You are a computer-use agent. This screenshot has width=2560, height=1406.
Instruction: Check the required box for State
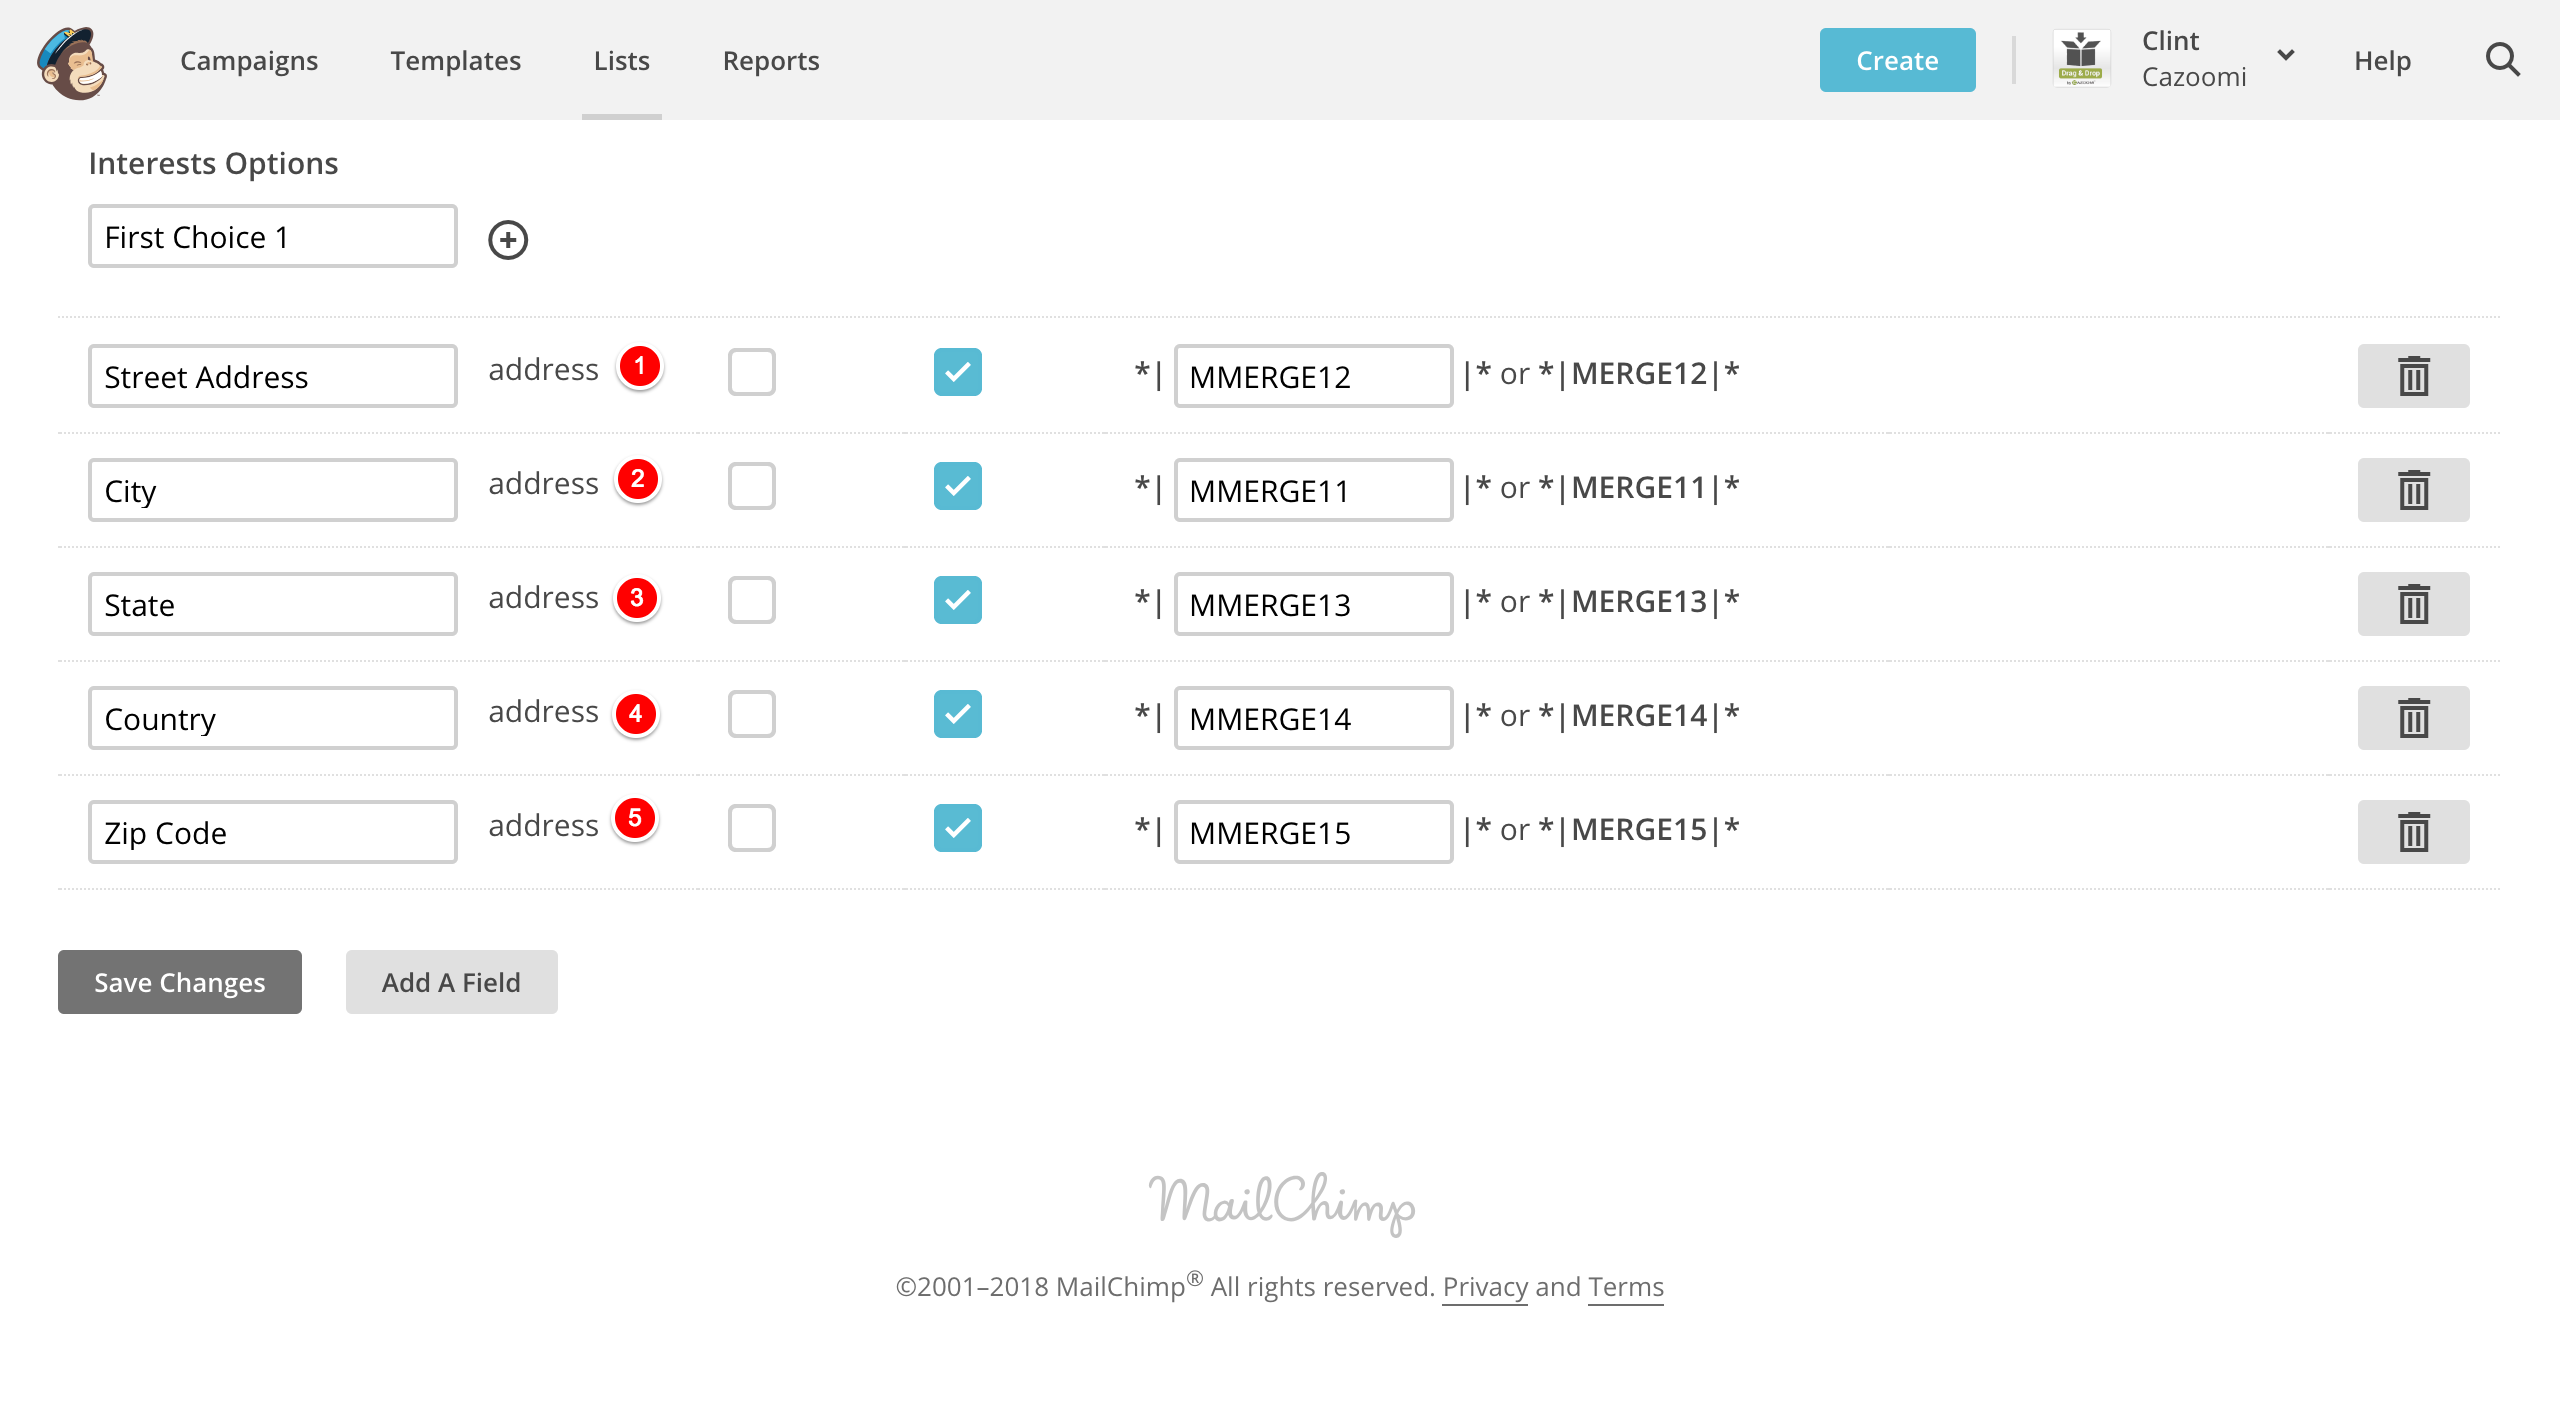point(752,600)
